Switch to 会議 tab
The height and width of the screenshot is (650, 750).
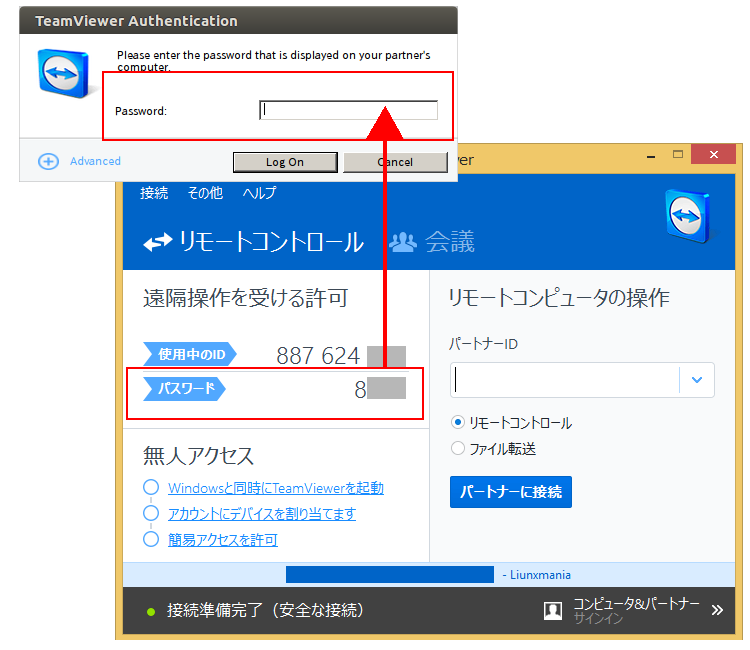[x=450, y=242]
